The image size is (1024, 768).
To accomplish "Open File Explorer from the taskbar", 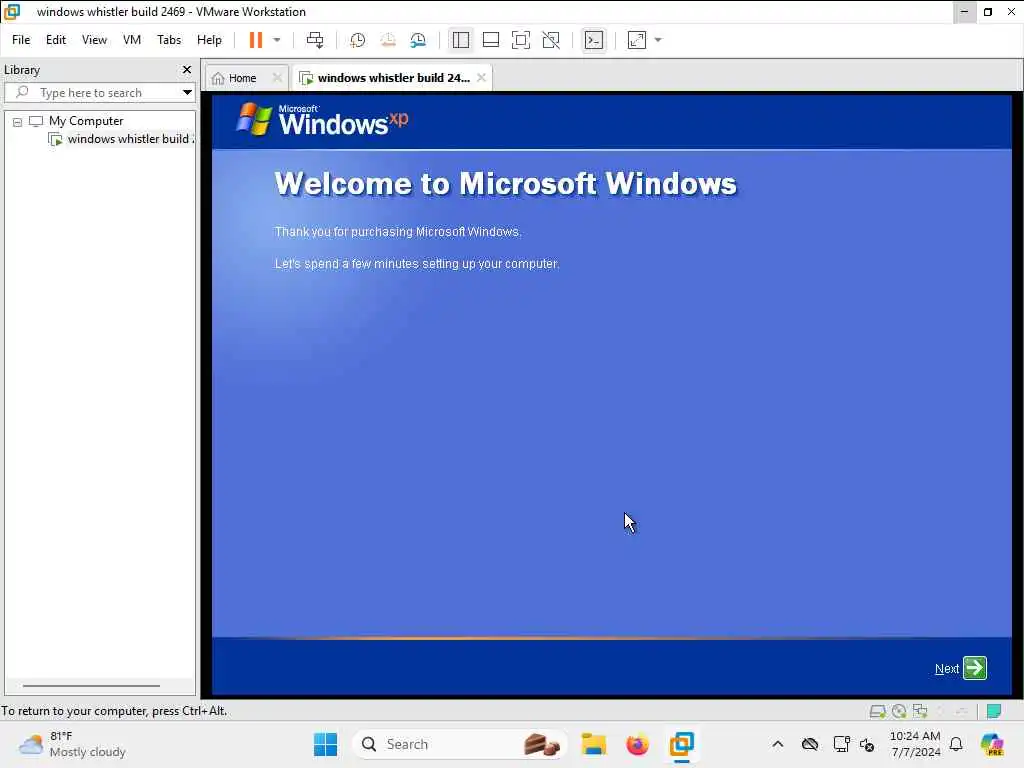I will (x=594, y=744).
